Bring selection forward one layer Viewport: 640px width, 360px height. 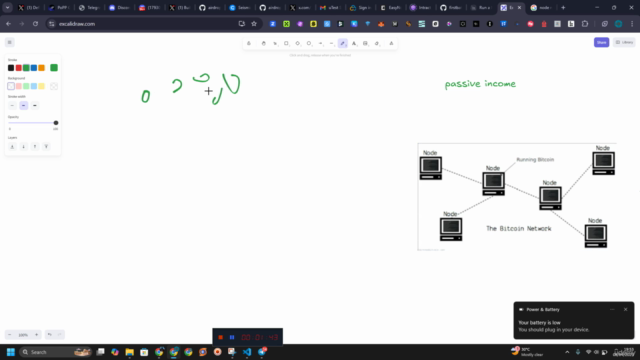[35, 147]
